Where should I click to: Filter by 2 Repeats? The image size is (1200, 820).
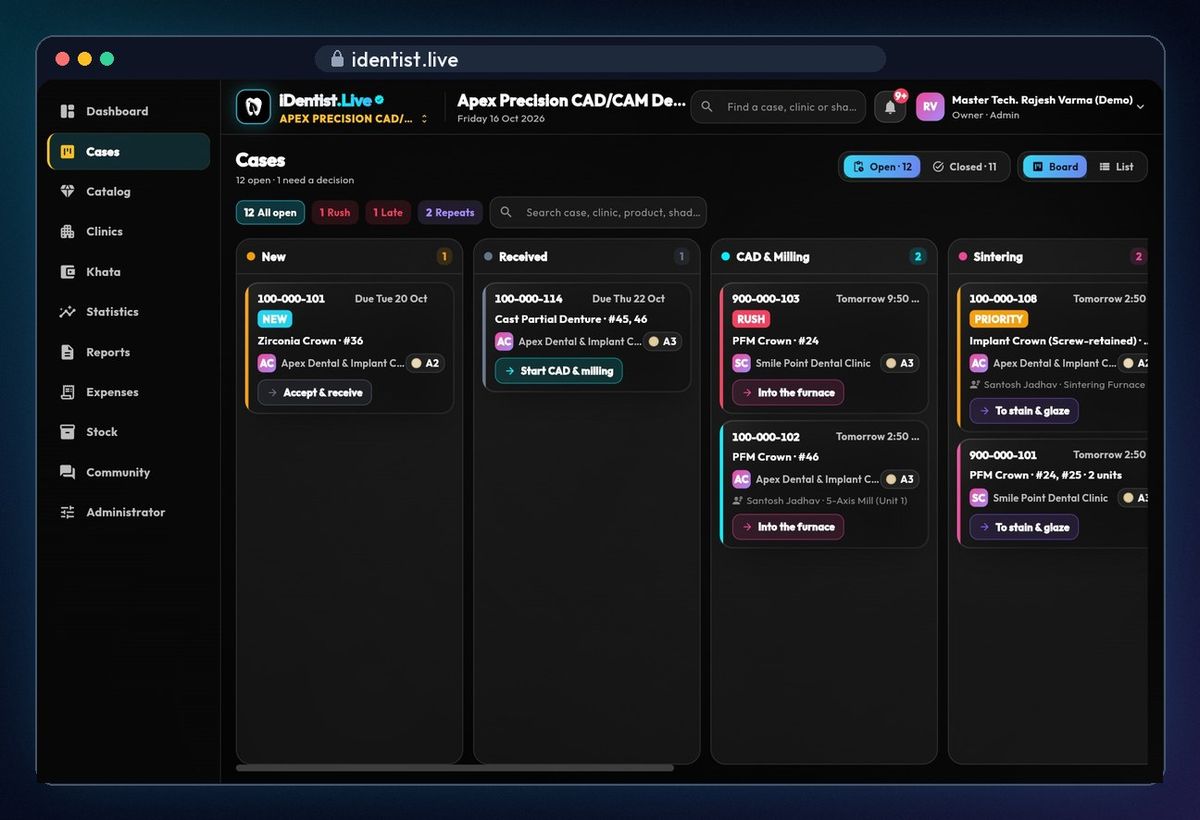[x=450, y=212]
